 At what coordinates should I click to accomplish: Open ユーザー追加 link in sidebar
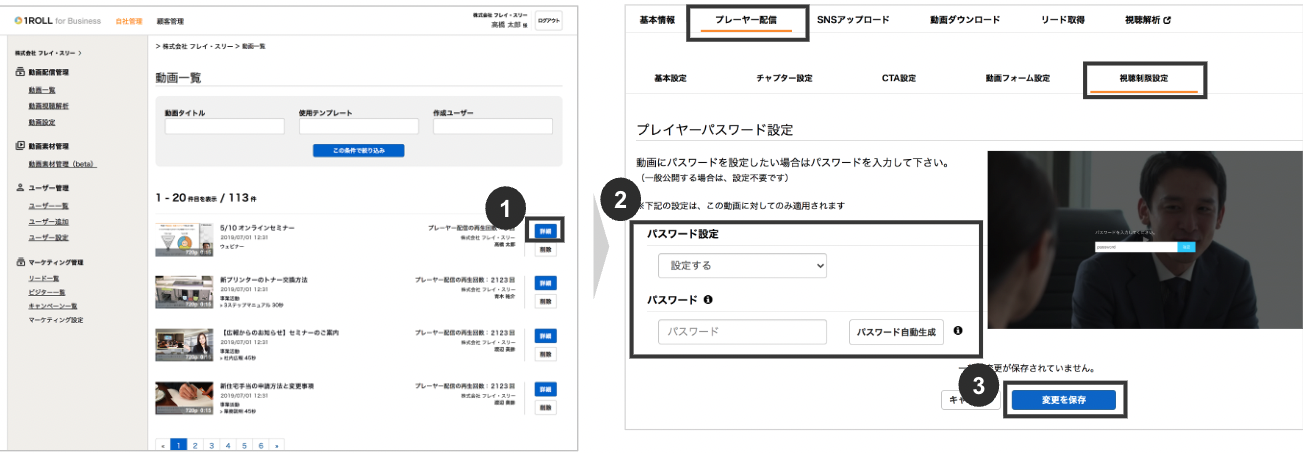(48, 221)
